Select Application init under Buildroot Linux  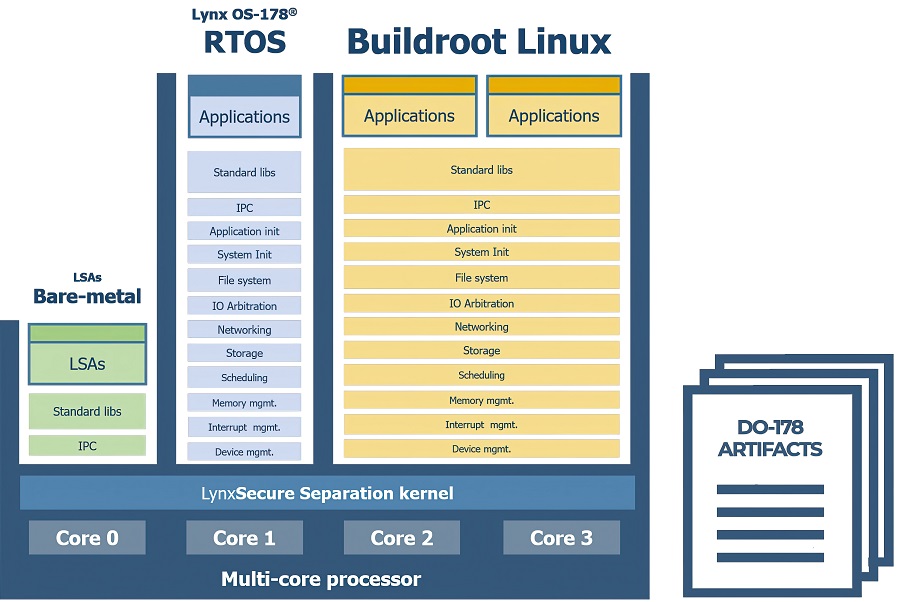tap(482, 228)
